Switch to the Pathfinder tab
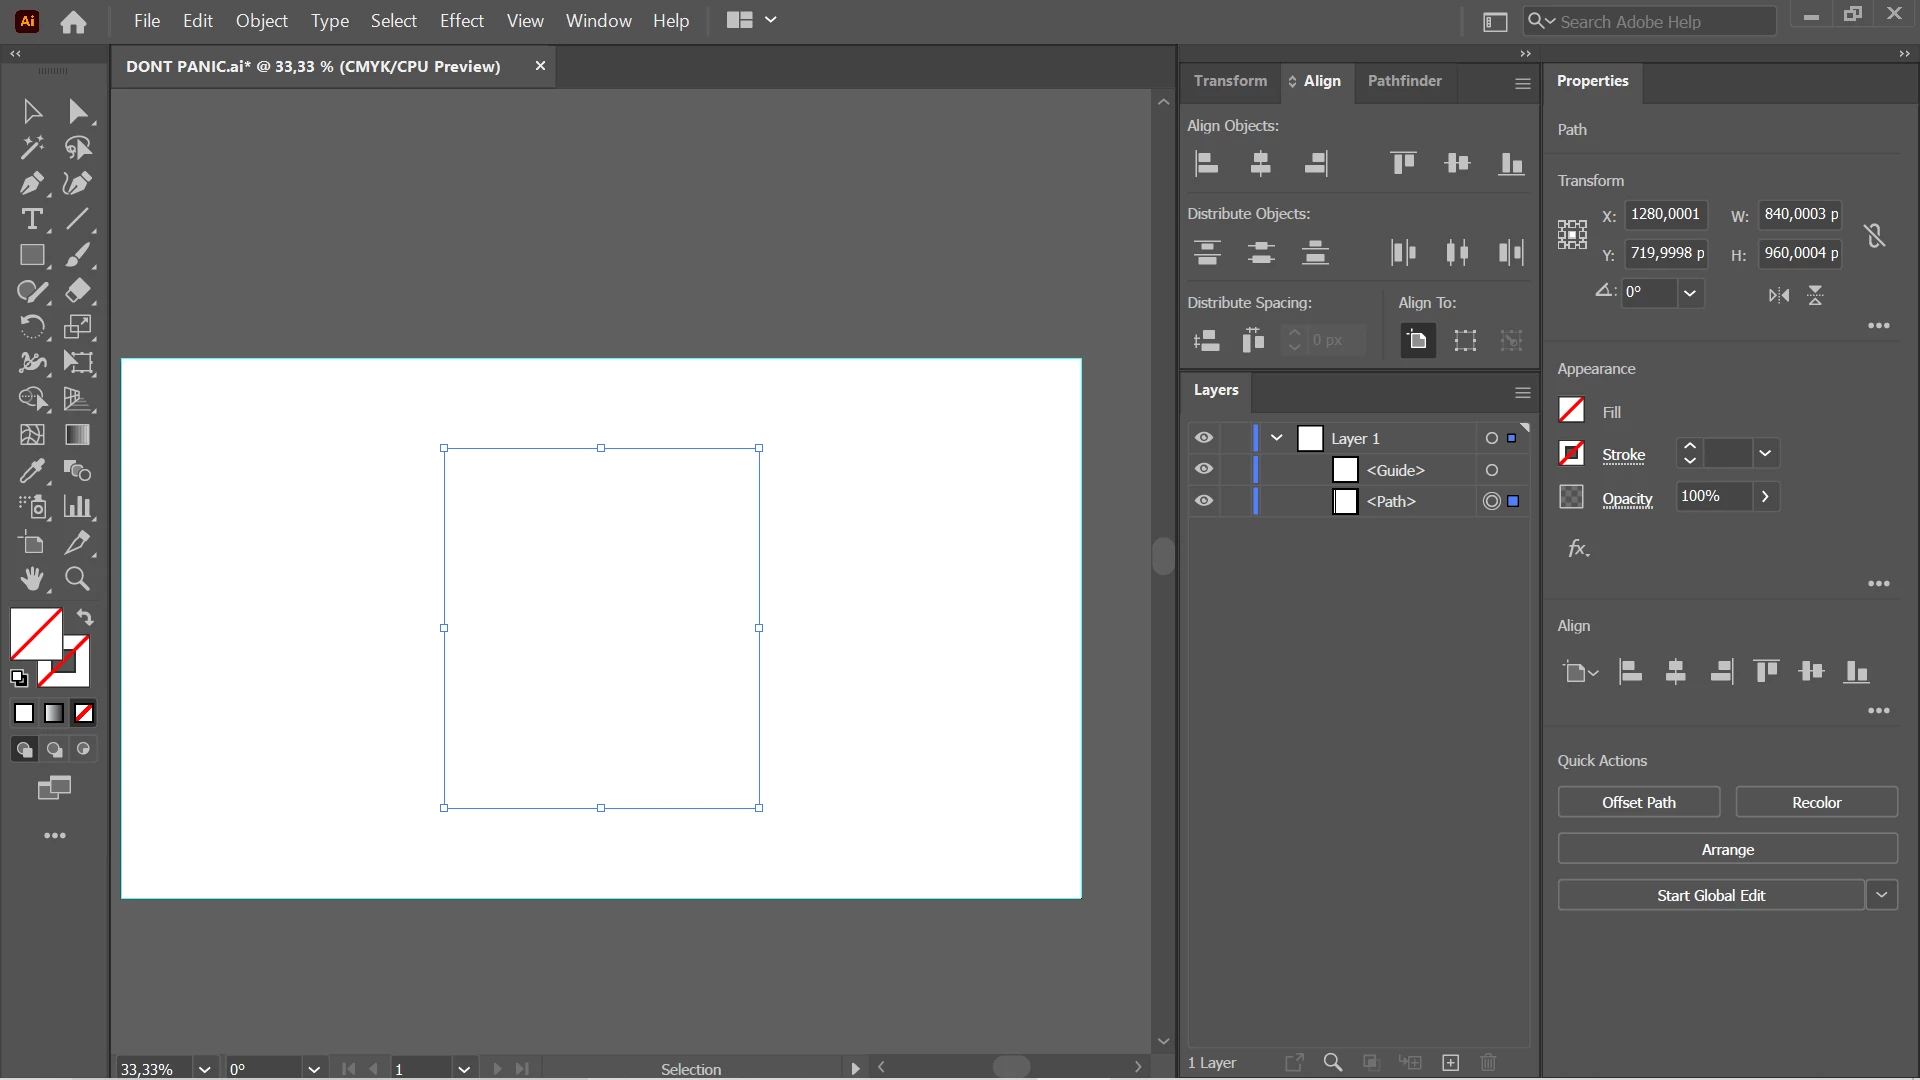The height and width of the screenshot is (1080, 1920). coord(1404,81)
